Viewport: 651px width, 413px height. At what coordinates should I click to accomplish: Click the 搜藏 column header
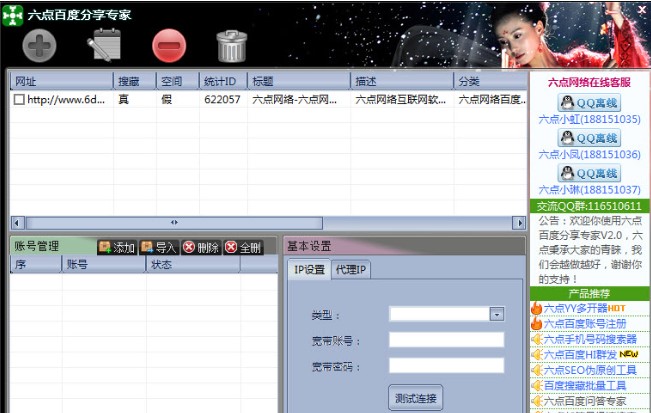[x=135, y=81]
